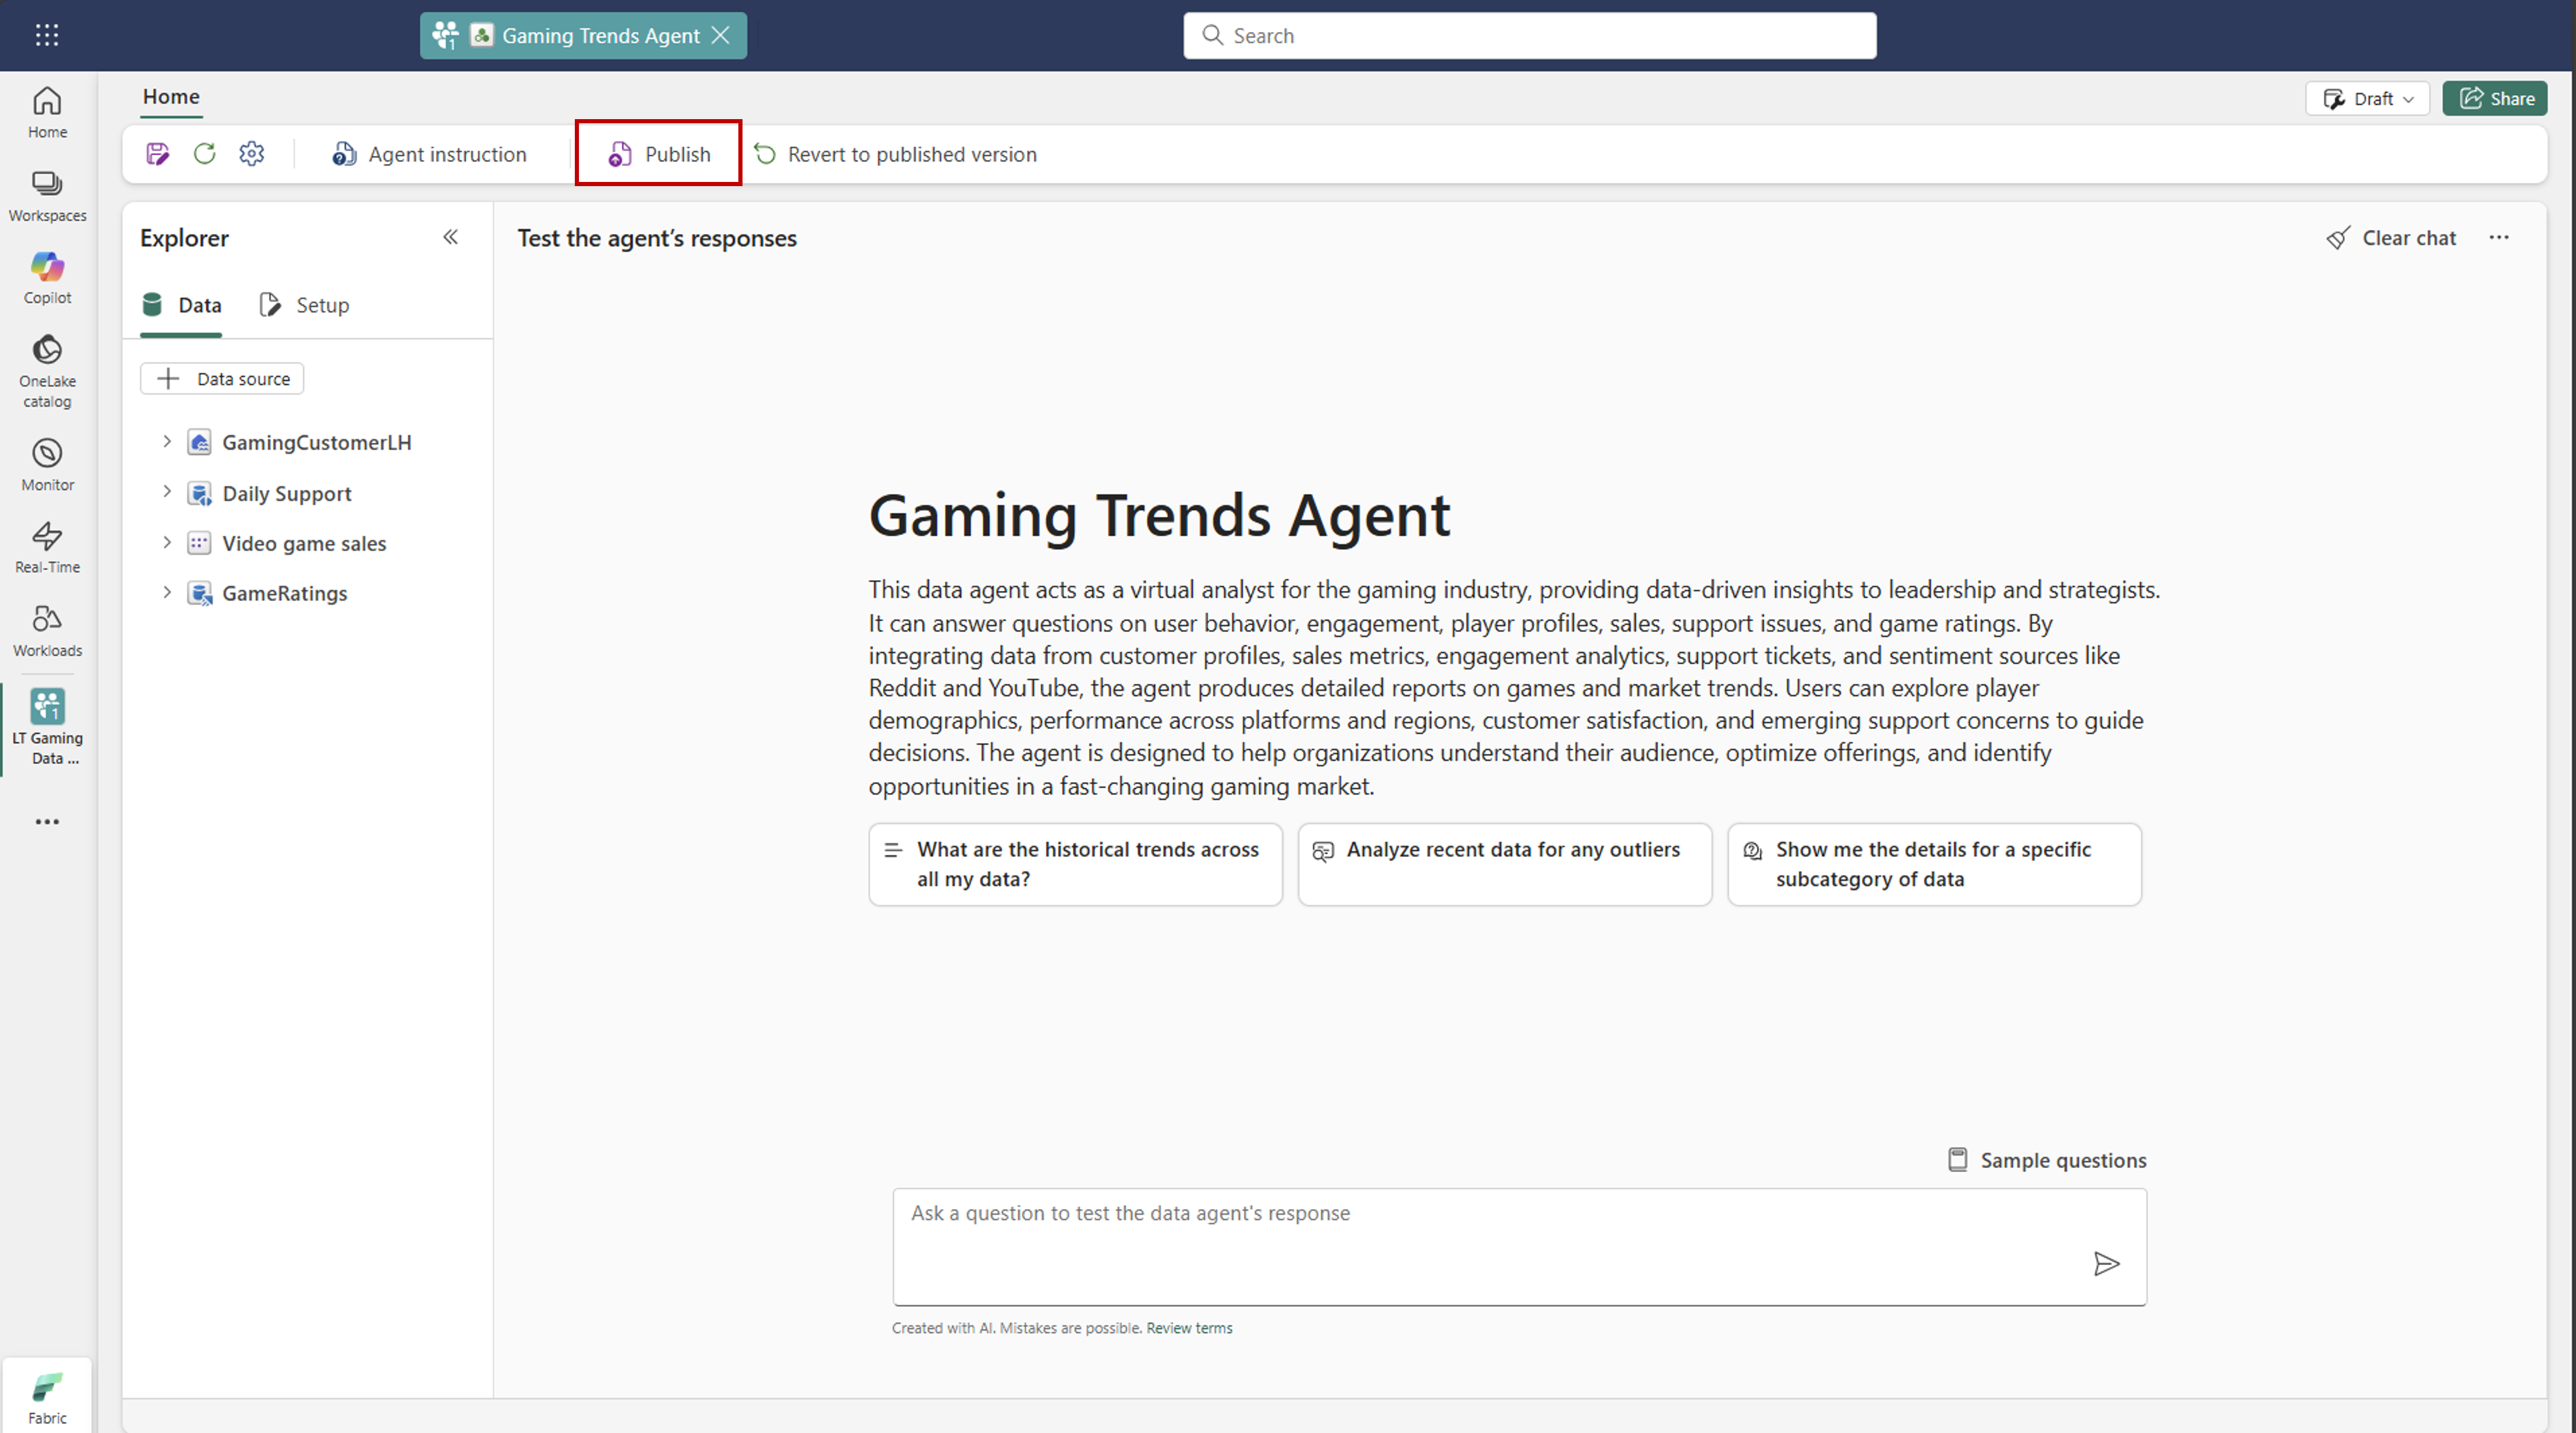
Task: Choose "Analyze recent data for any outliers" suggestion
Action: (x=1504, y=864)
